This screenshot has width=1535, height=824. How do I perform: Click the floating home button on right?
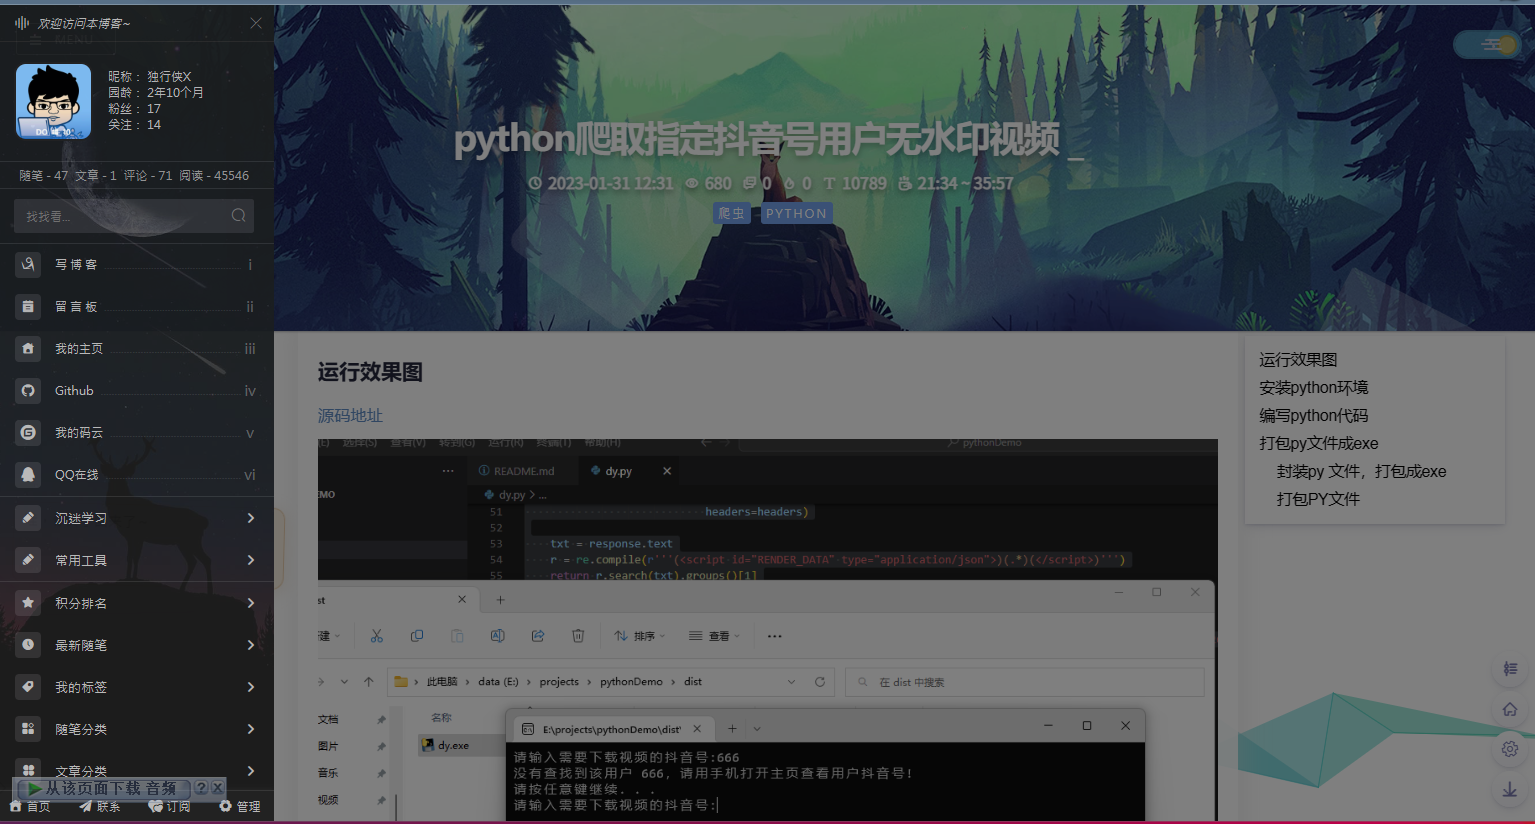coord(1510,709)
